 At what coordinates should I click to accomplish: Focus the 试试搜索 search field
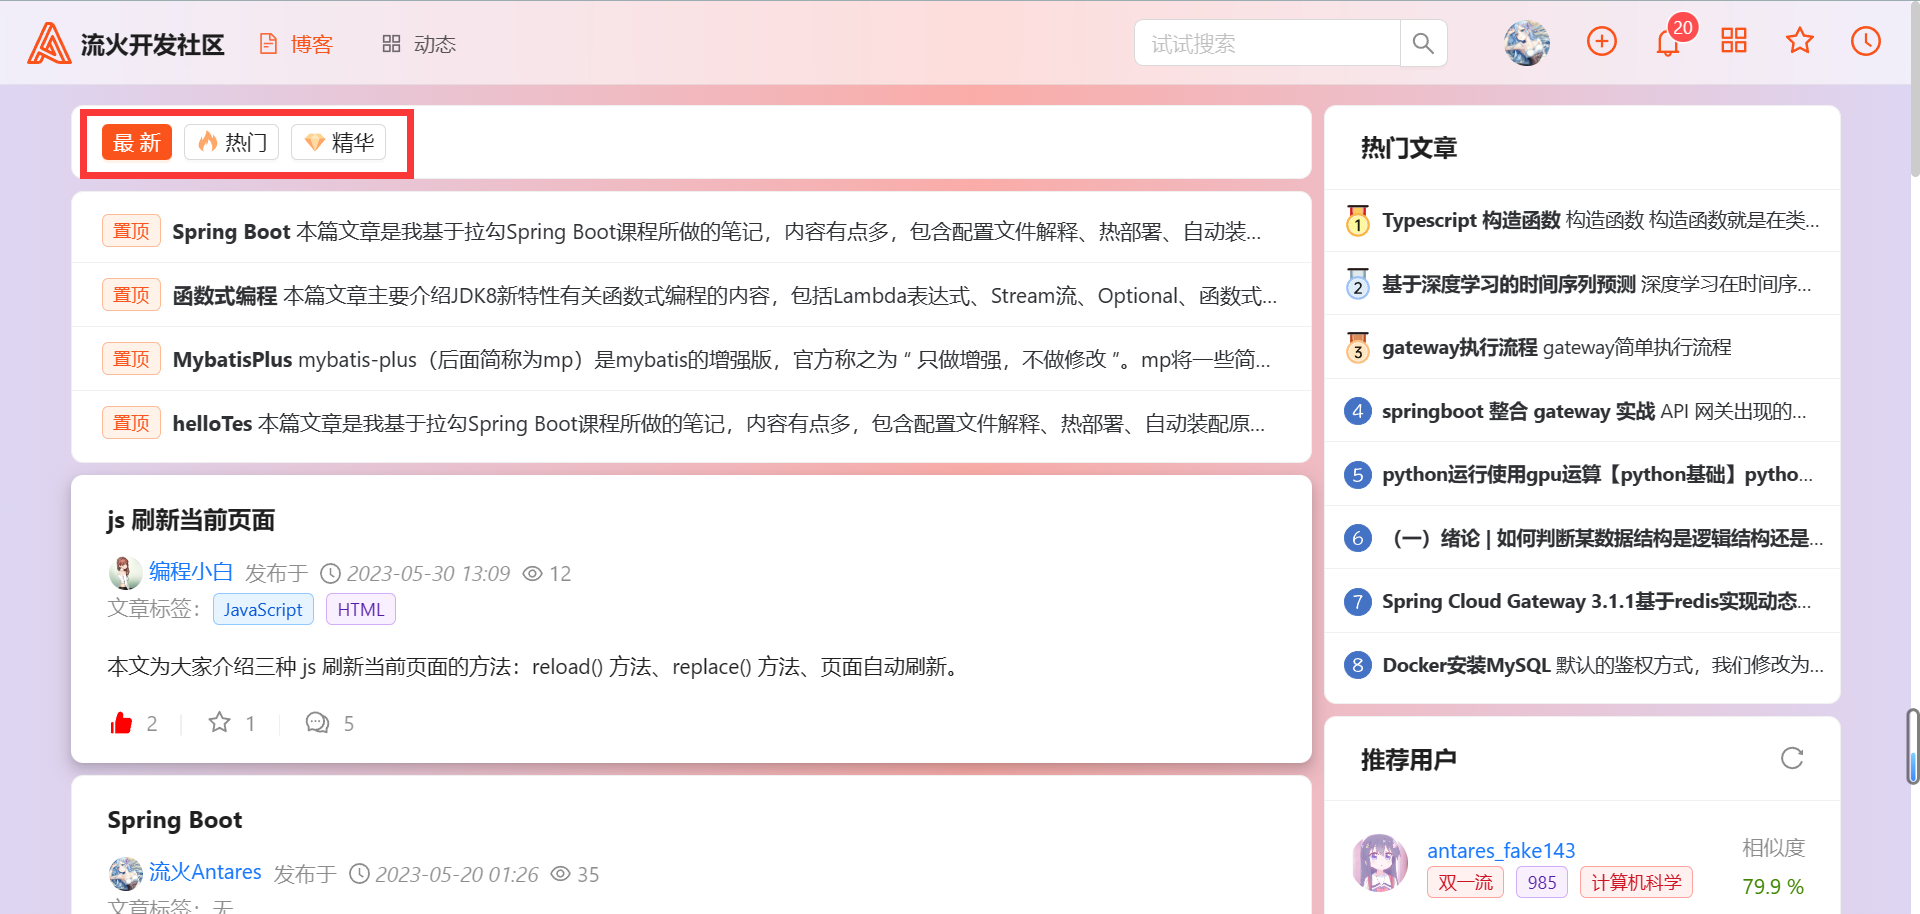pyautogui.click(x=1267, y=43)
